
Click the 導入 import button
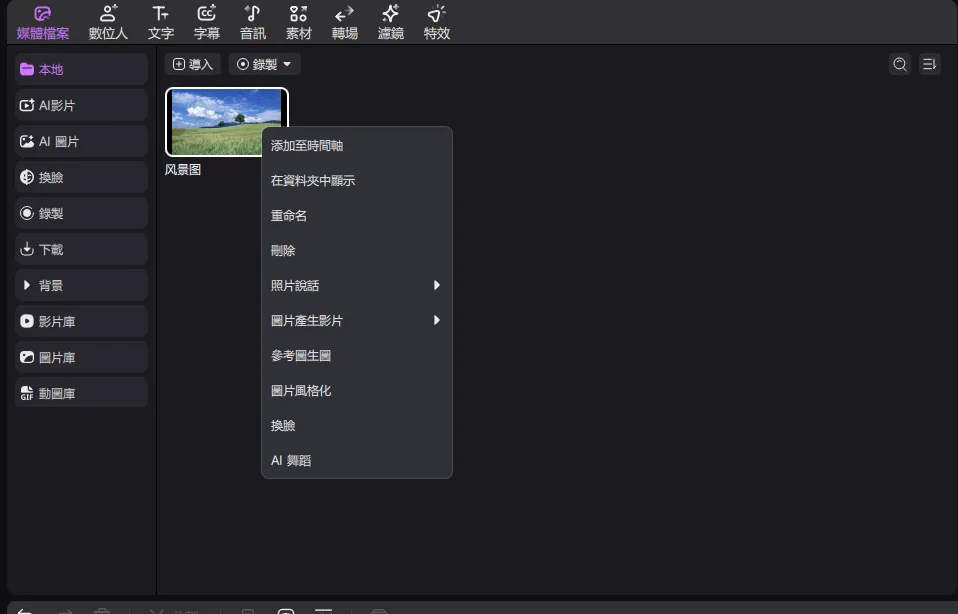(x=193, y=64)
